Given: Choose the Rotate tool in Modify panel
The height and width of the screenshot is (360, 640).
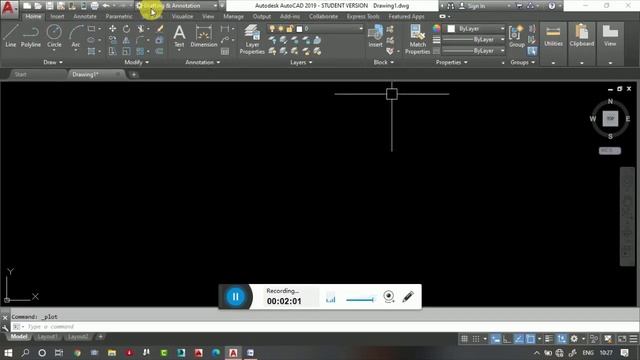Looking at the screenshot, I should tap(127, 29).
